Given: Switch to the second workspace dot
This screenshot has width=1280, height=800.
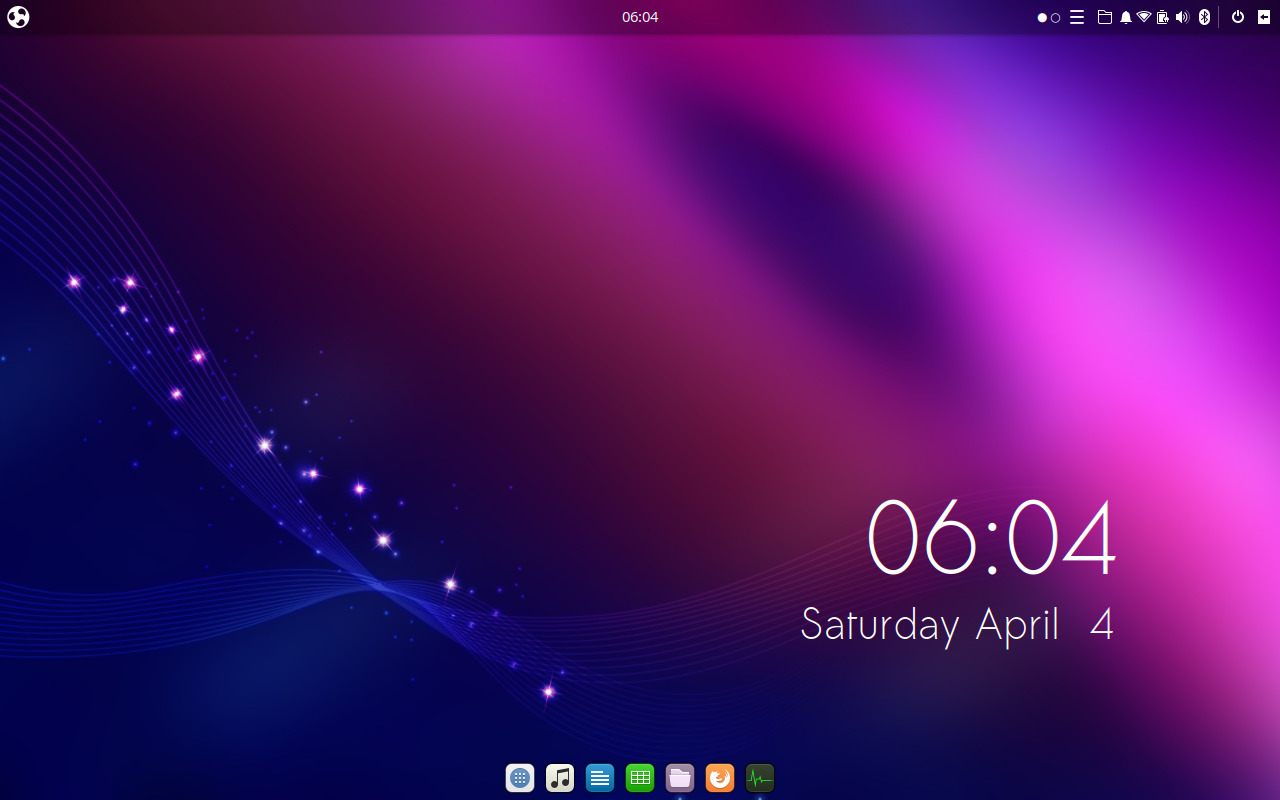Looking at the screenshot, I should 1055,17.
